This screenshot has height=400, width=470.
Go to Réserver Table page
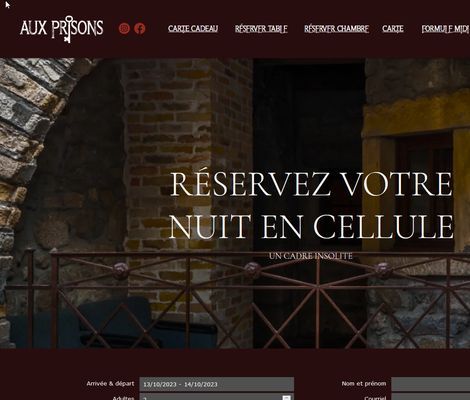coord(261,29)
